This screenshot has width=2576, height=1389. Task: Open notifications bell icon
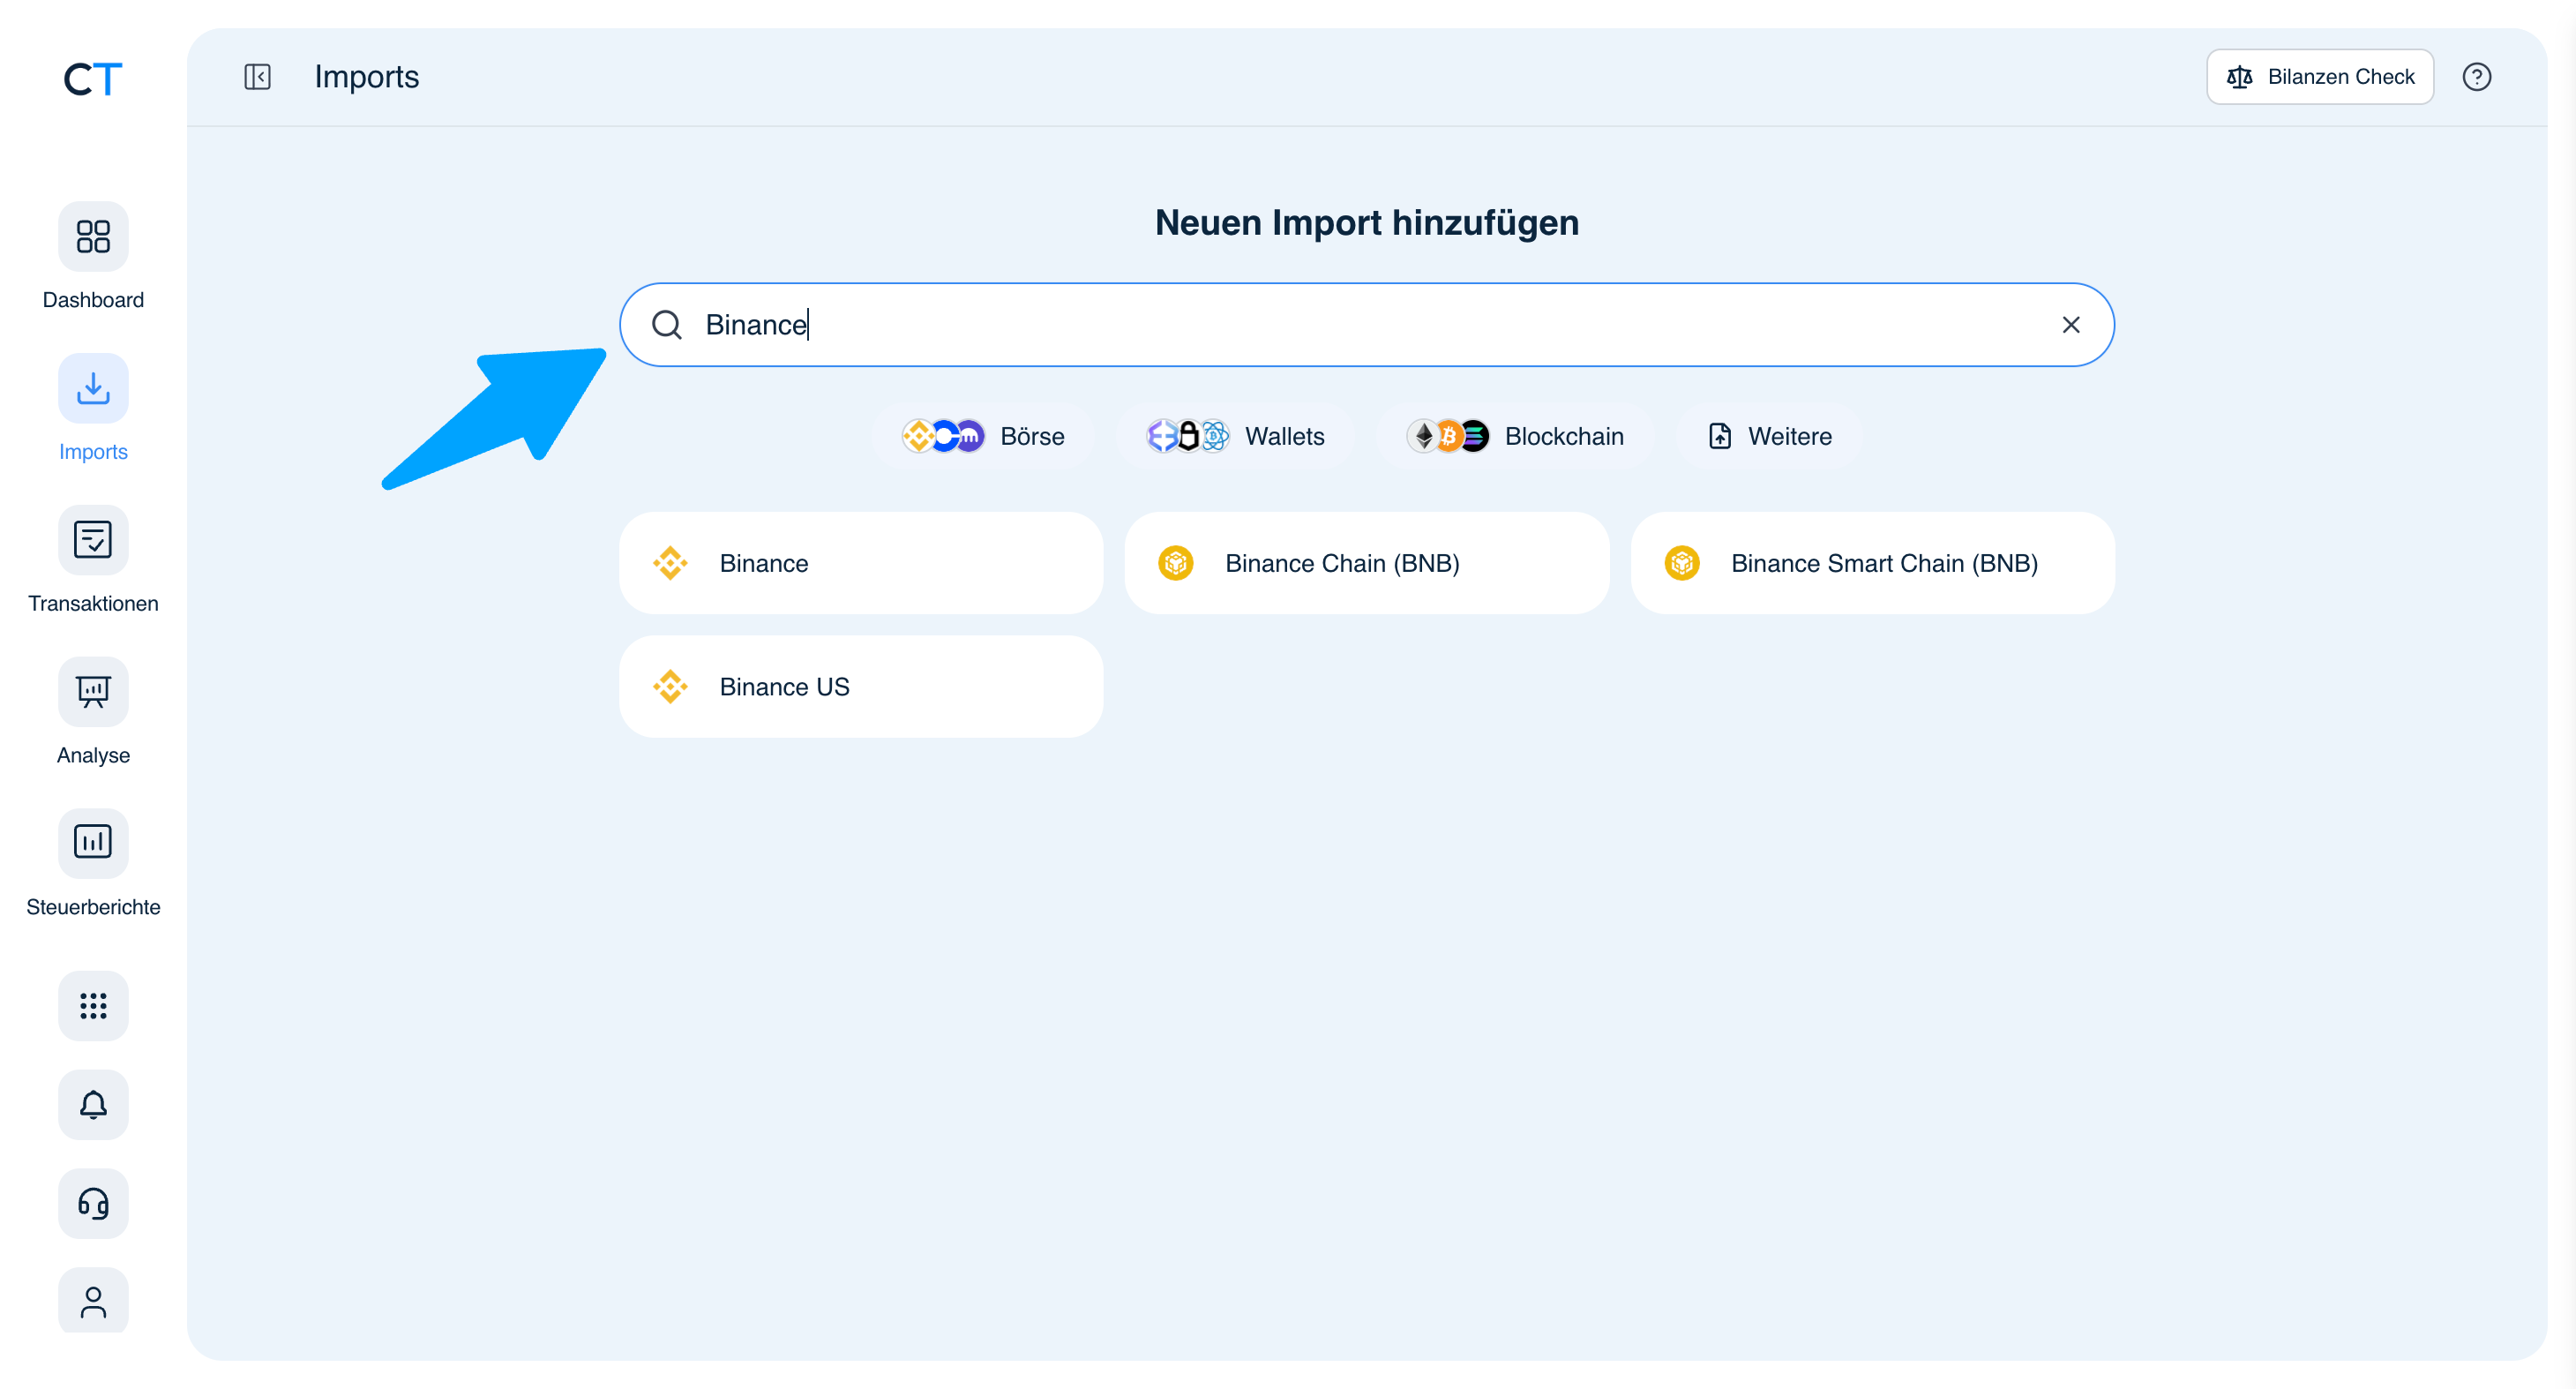(93, 1105)
